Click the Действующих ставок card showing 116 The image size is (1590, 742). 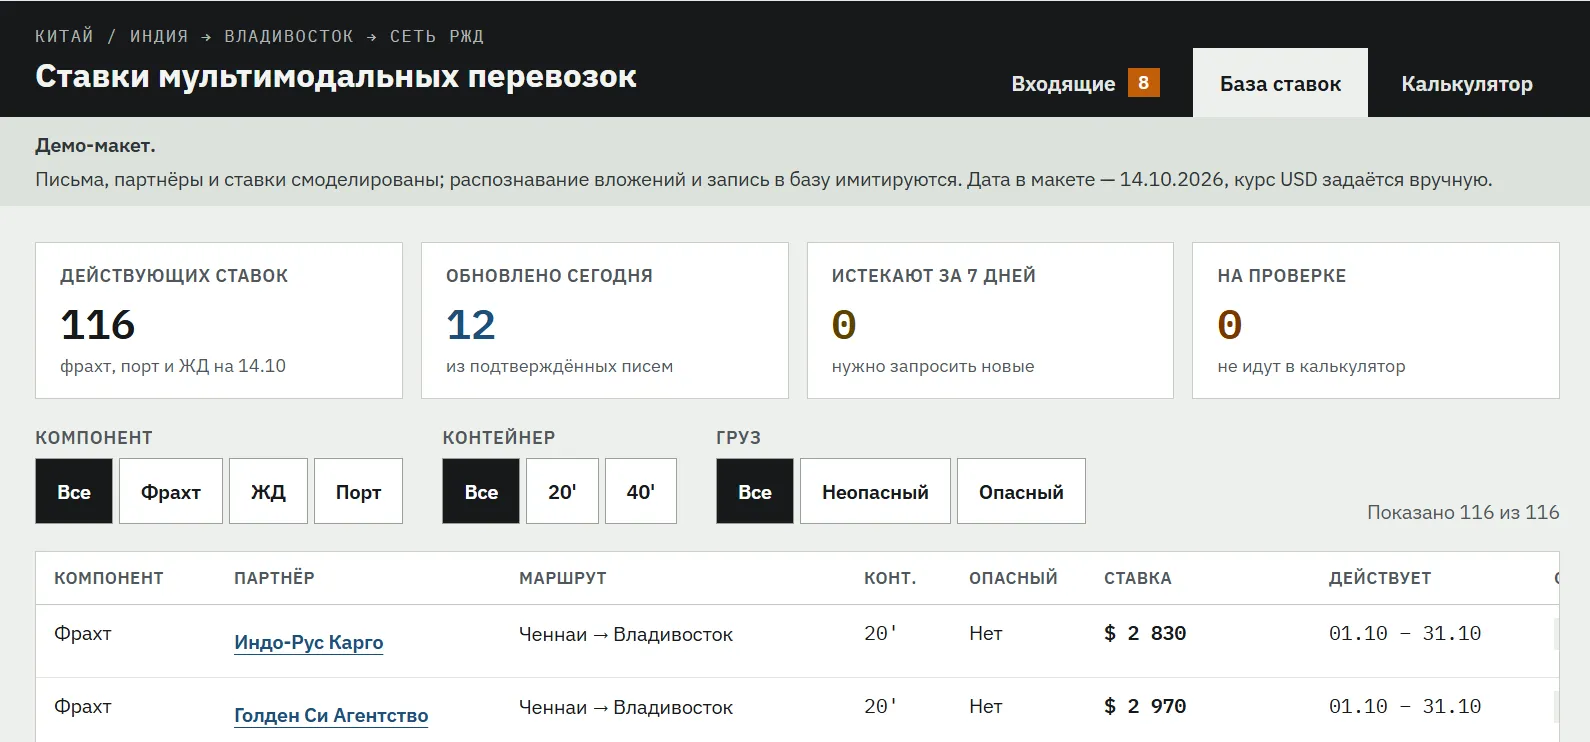pos(219,320)
